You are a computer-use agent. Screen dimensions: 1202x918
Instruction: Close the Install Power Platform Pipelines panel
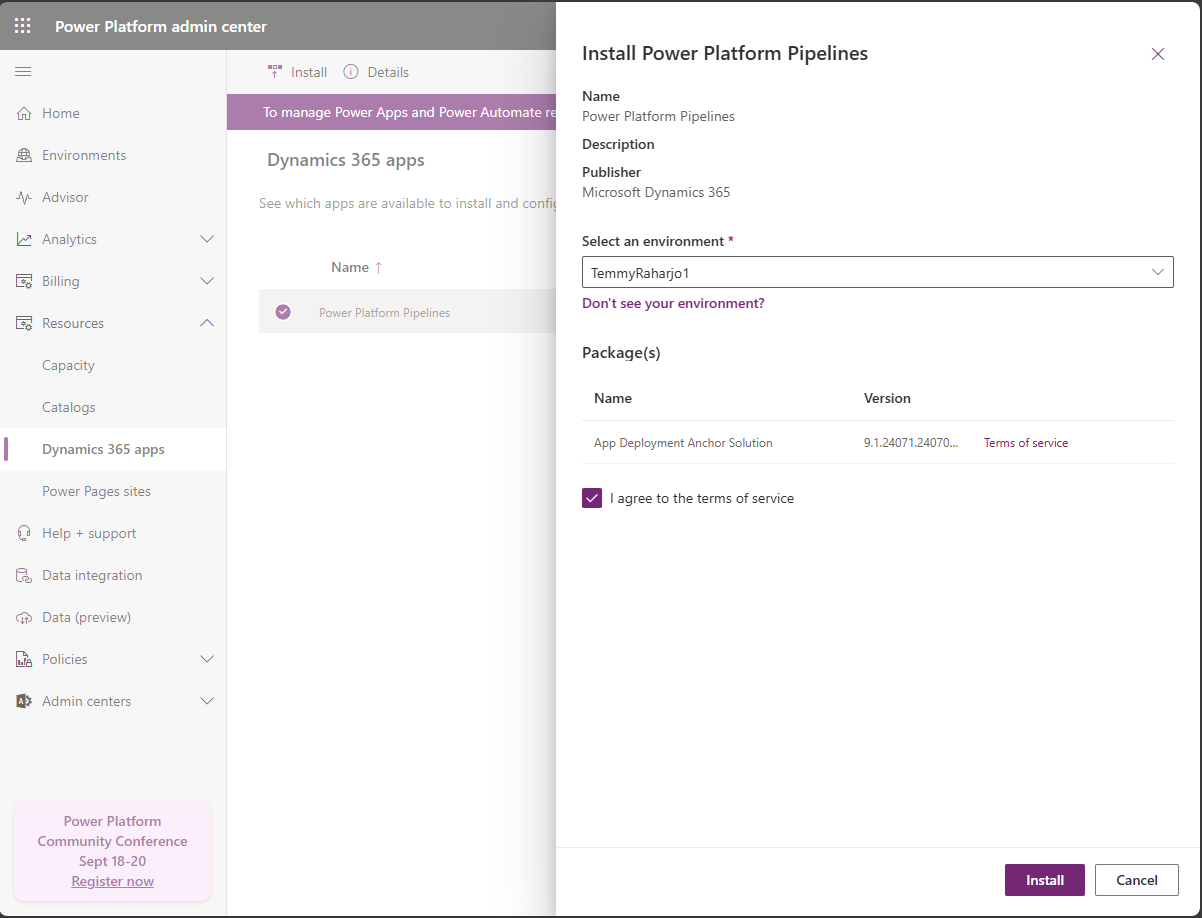1158,54
